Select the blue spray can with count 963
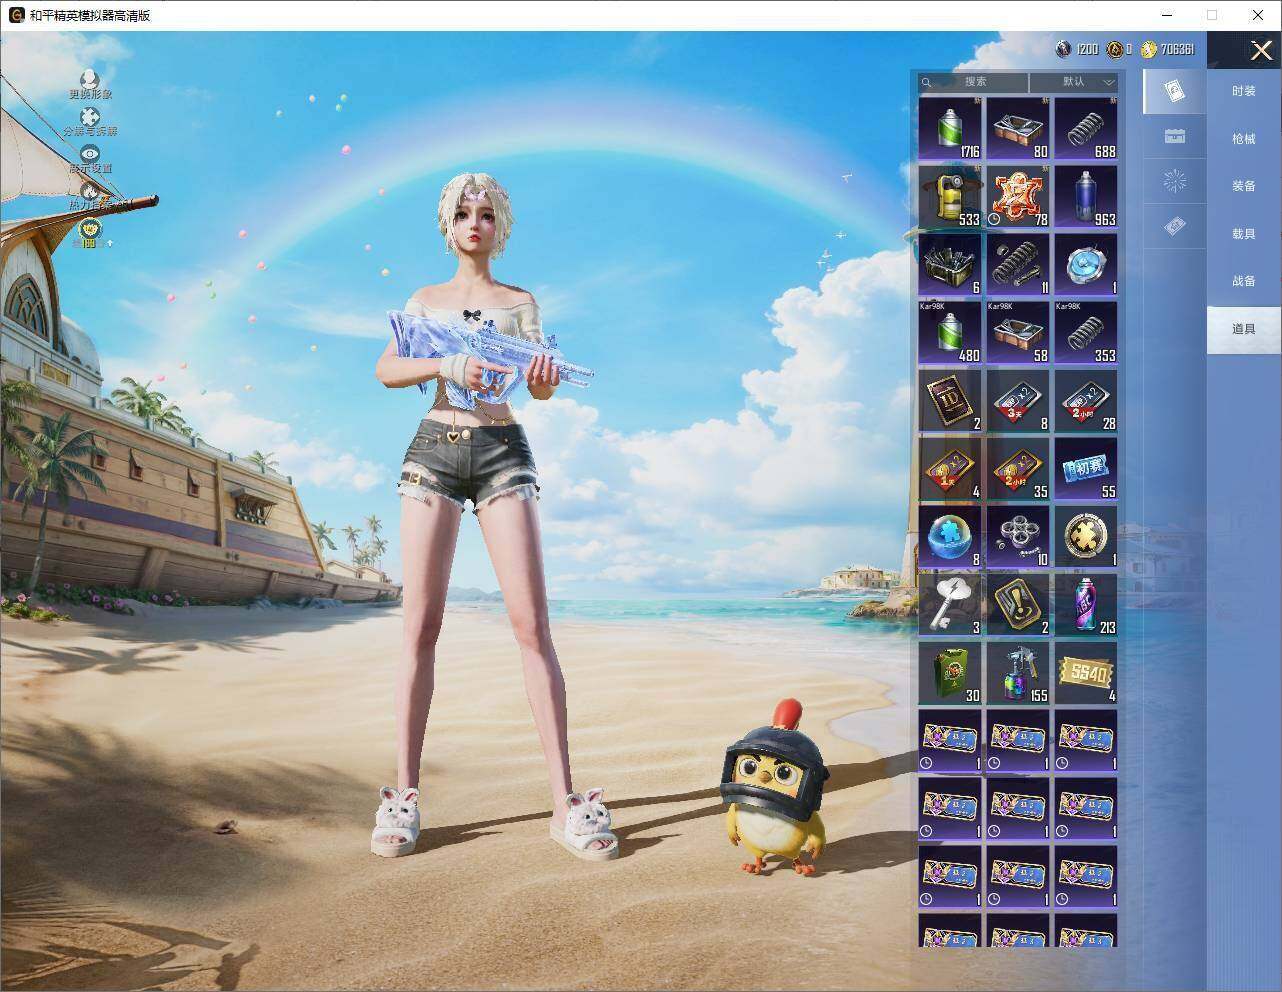The width and height of the screenshot is (1282, 992). point(1086,196)
